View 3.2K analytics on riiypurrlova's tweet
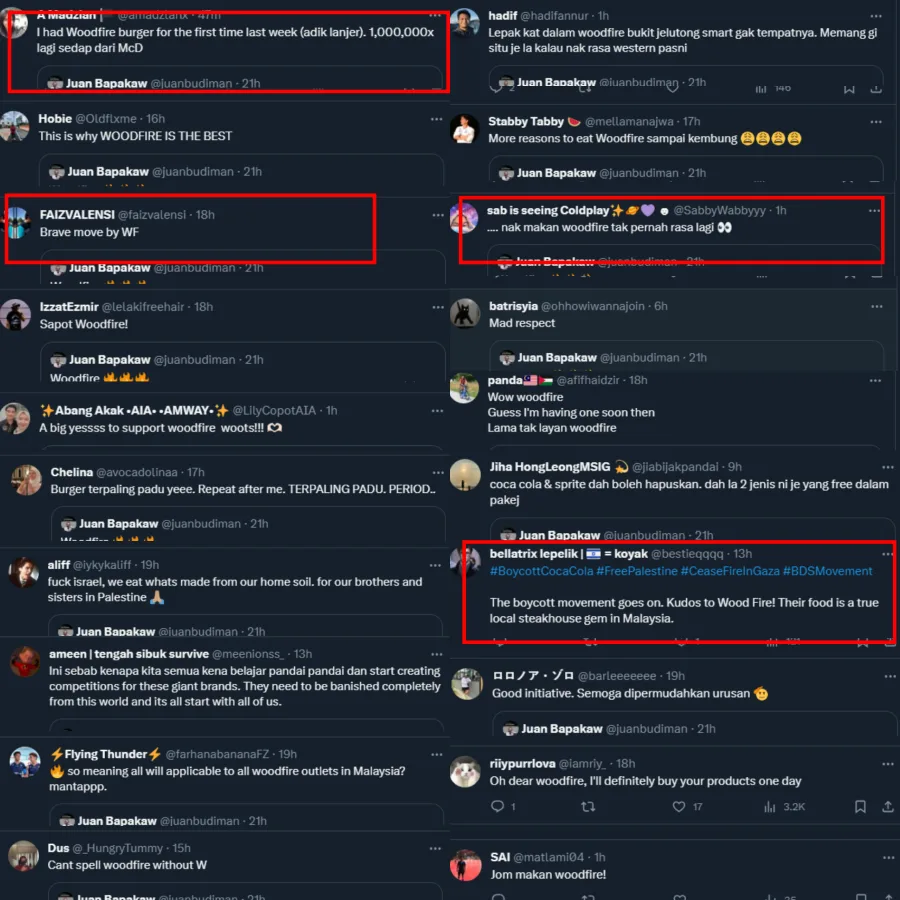Screen dimensions: 900x900 784,806
